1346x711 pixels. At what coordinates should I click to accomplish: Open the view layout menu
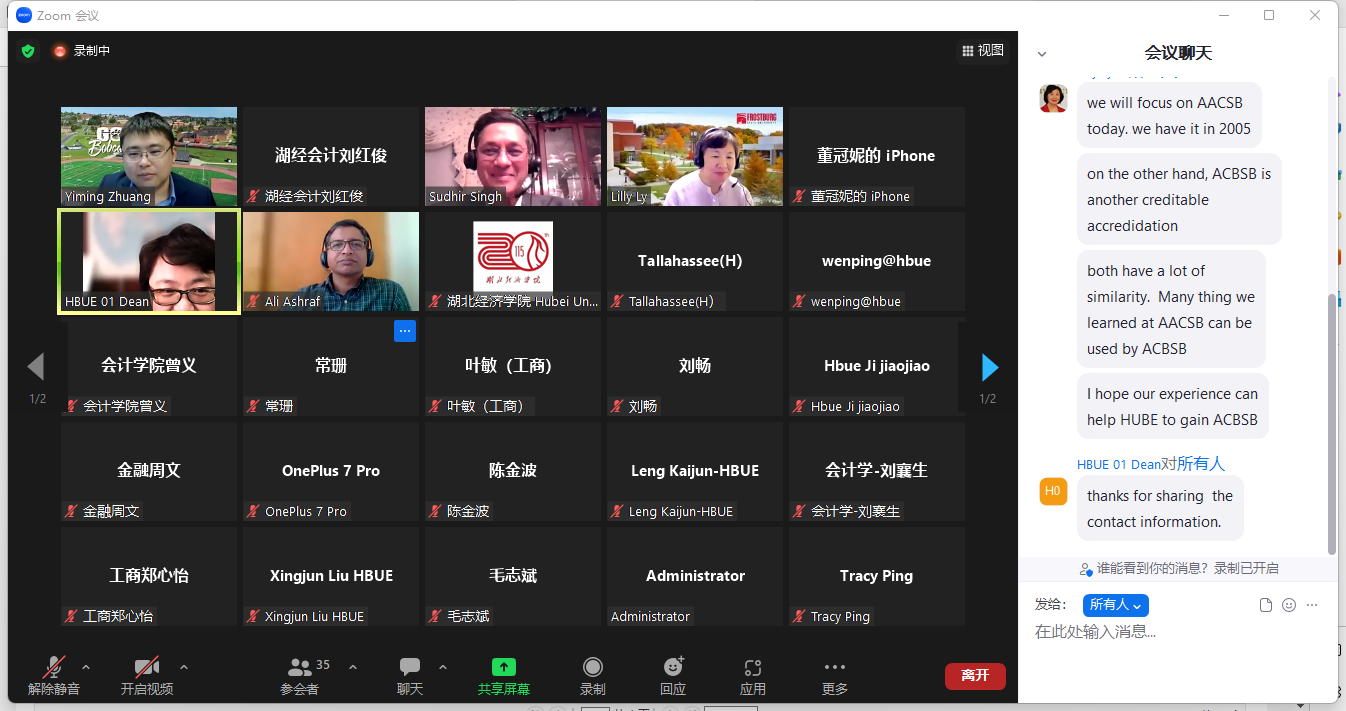[x=982, y=51]
